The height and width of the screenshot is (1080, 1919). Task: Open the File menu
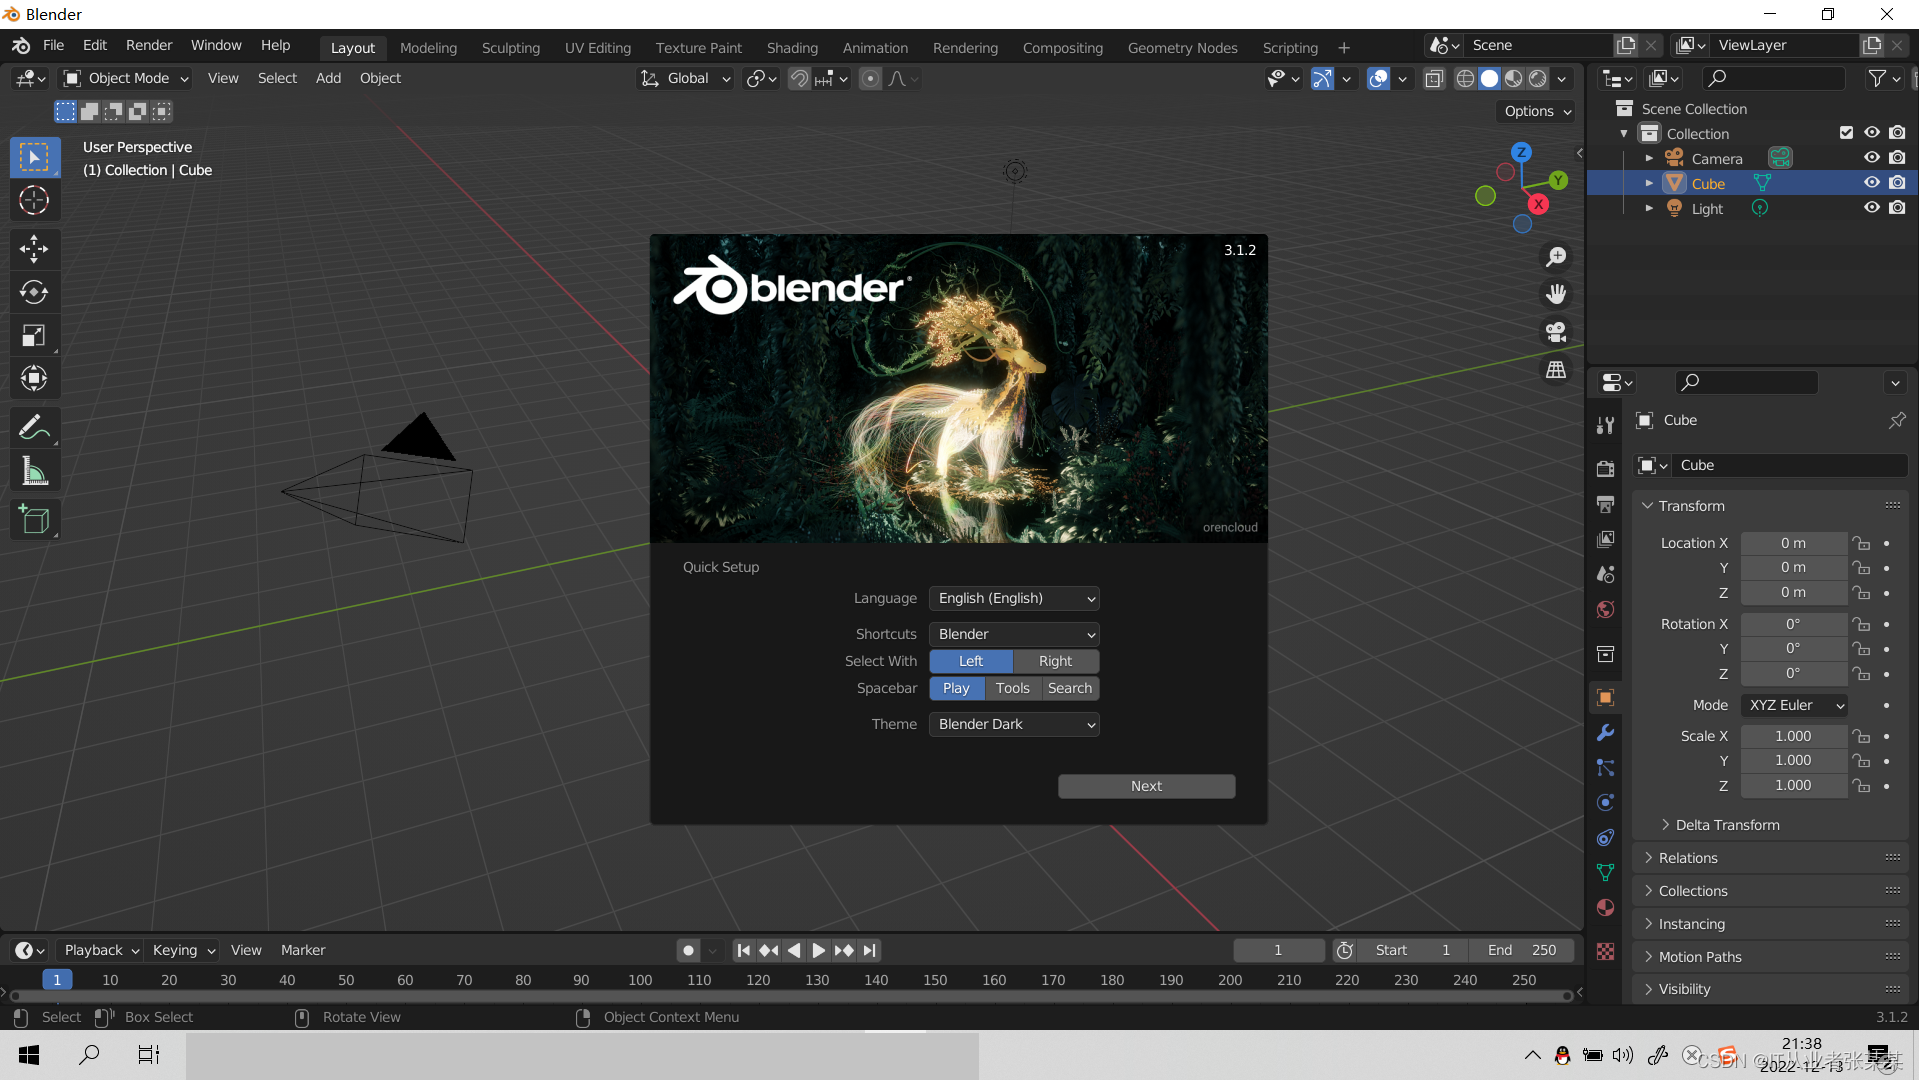[53, 45]
